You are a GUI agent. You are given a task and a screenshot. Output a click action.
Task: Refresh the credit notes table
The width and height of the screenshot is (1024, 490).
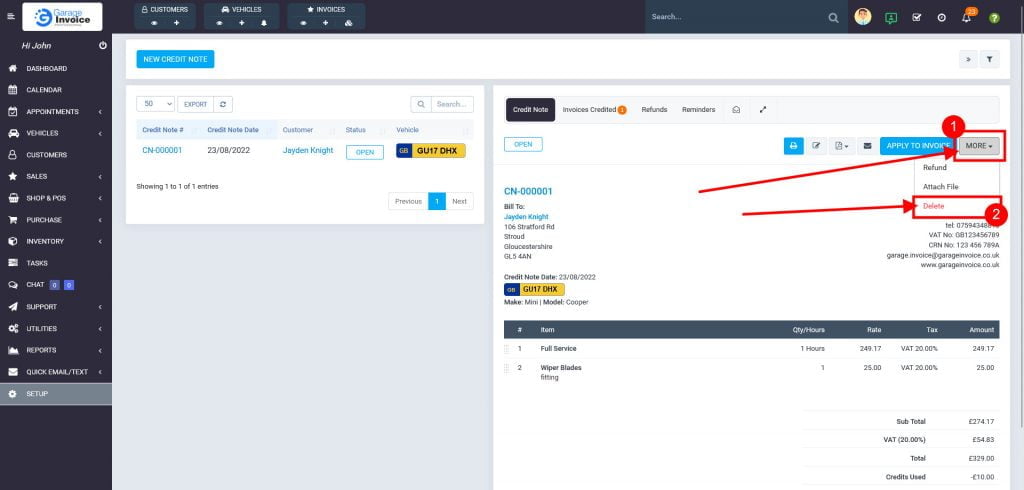click(x=224, y=104)
